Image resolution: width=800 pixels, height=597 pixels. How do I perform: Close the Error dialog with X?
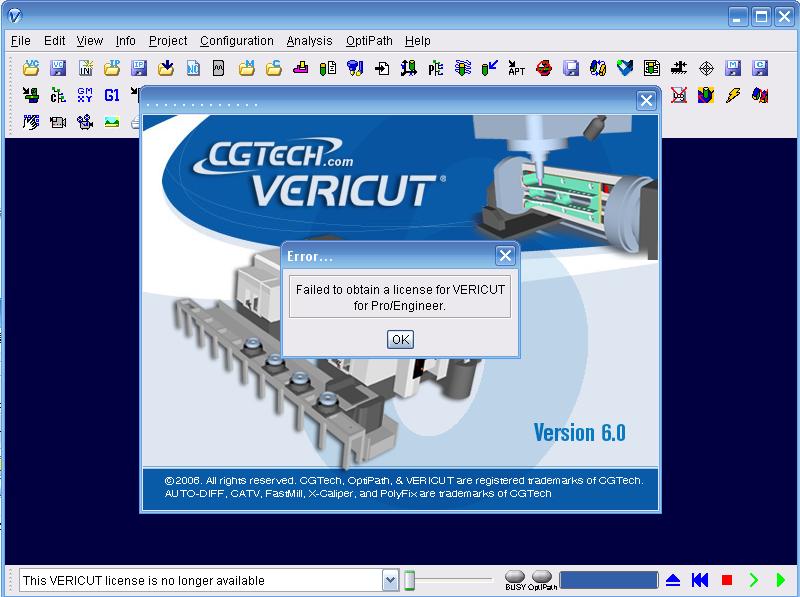tap(505, 256)
